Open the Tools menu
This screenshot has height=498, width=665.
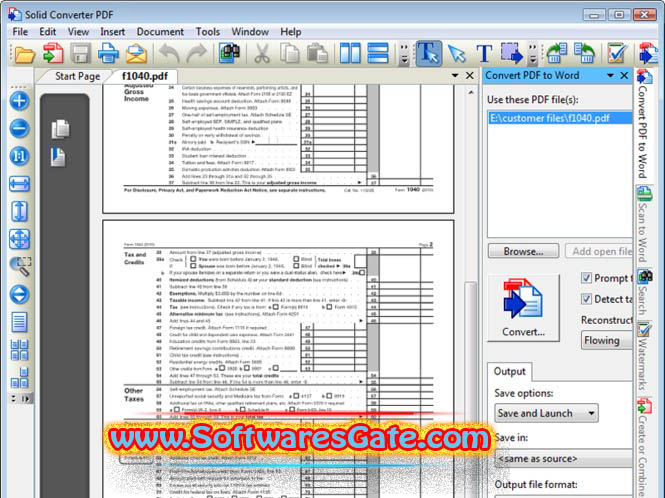208,32
